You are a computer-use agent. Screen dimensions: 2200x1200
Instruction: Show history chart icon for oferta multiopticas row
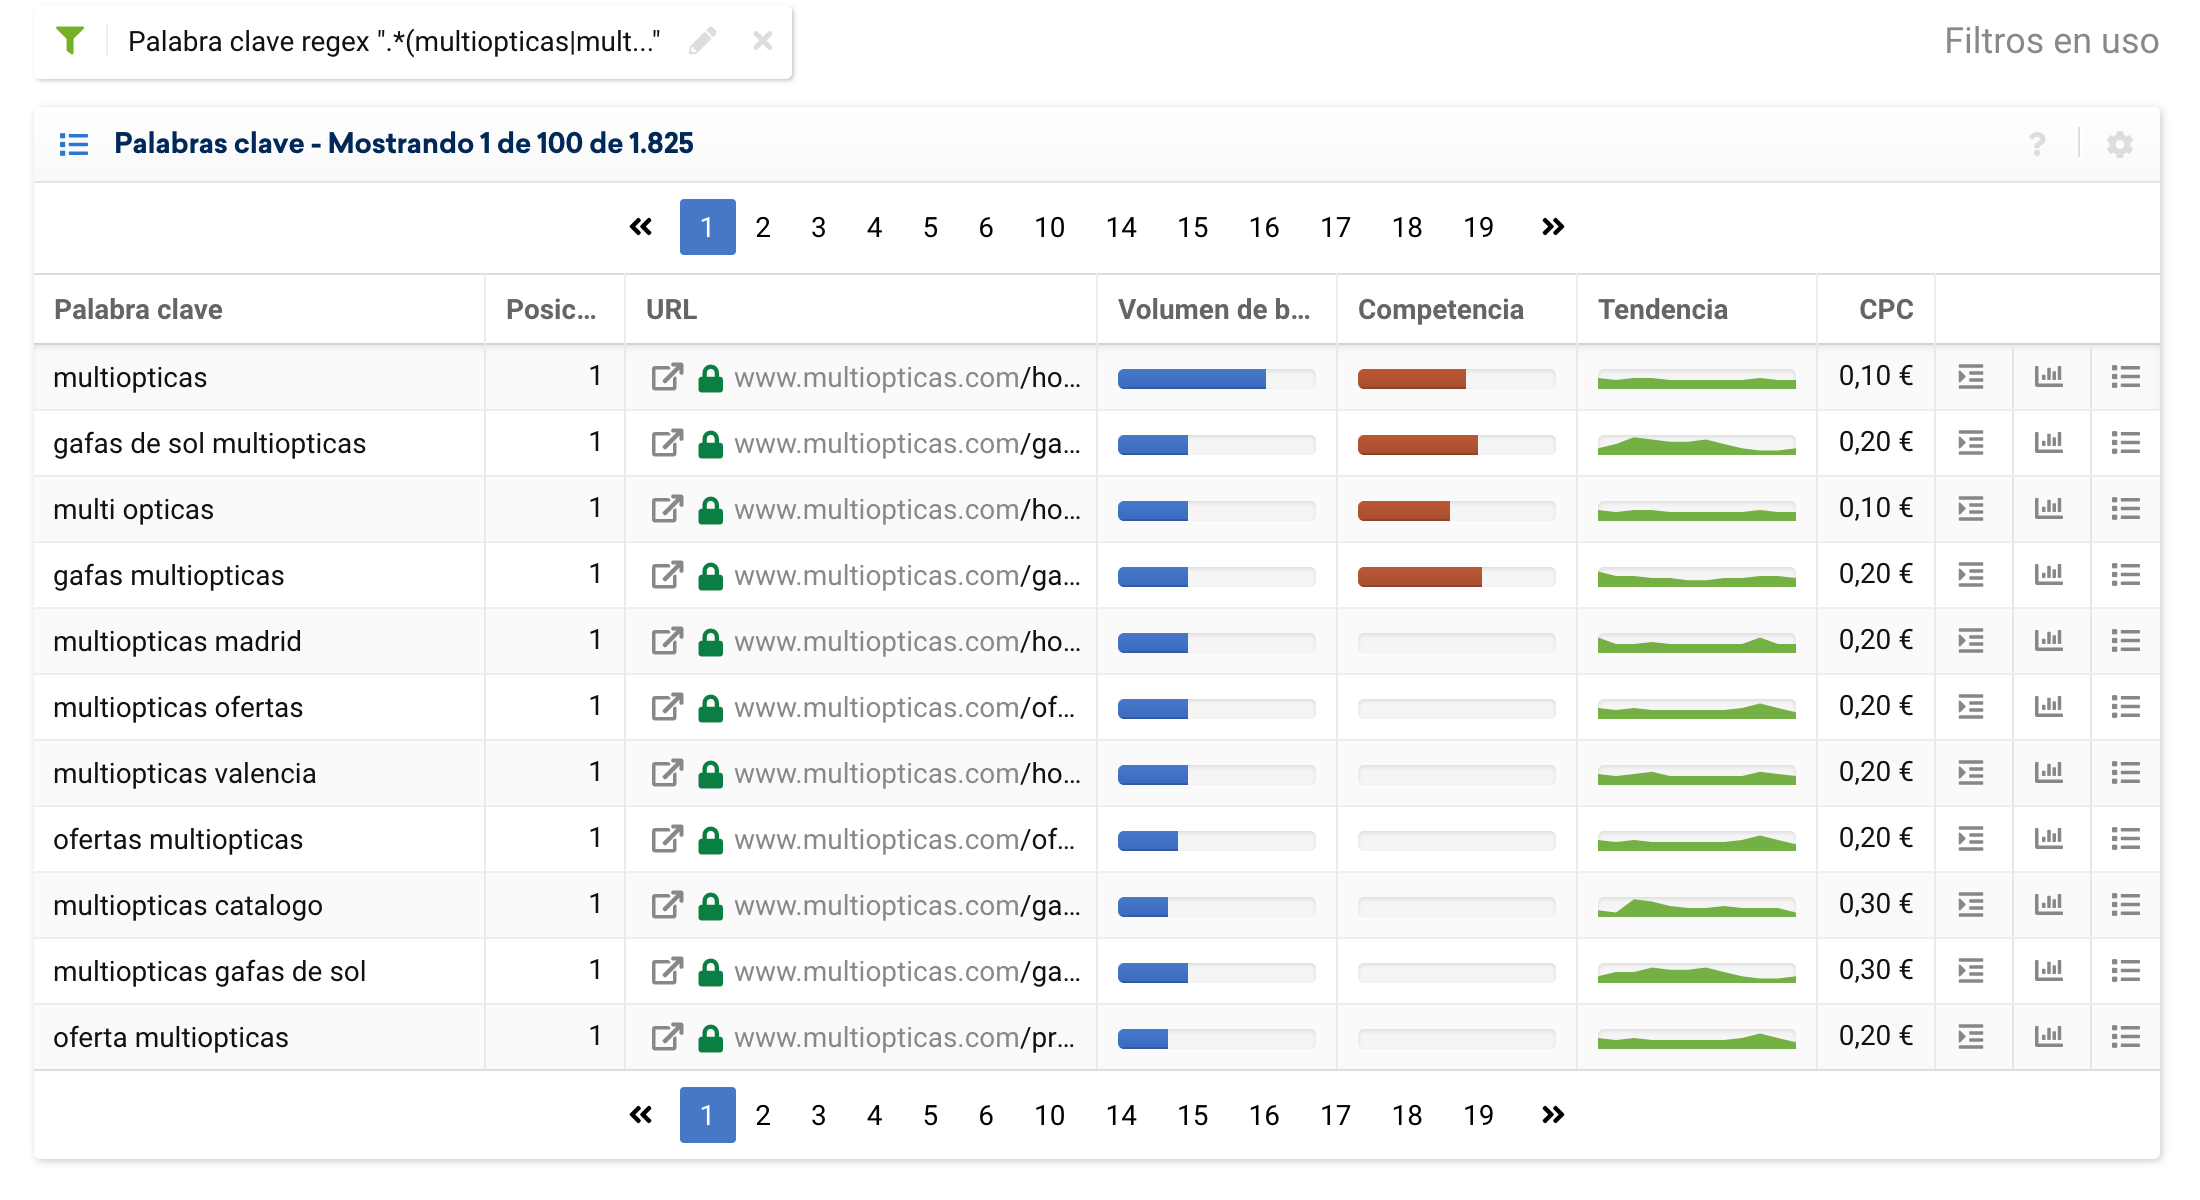(2049, 1037)
